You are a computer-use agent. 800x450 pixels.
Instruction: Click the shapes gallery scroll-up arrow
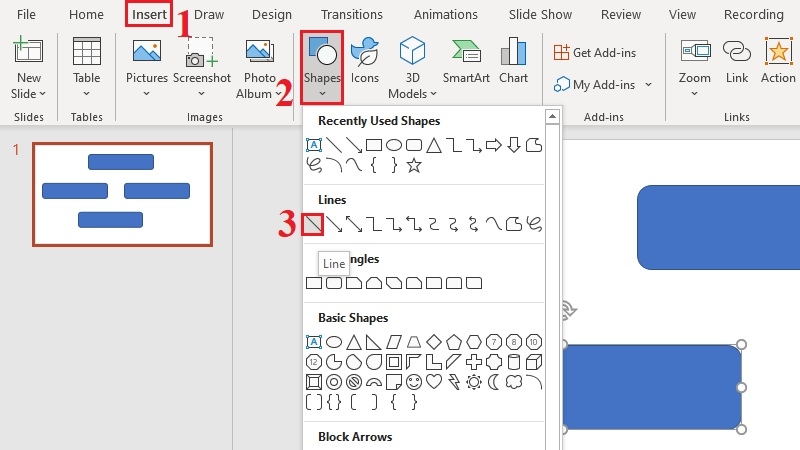click(552, 117)
